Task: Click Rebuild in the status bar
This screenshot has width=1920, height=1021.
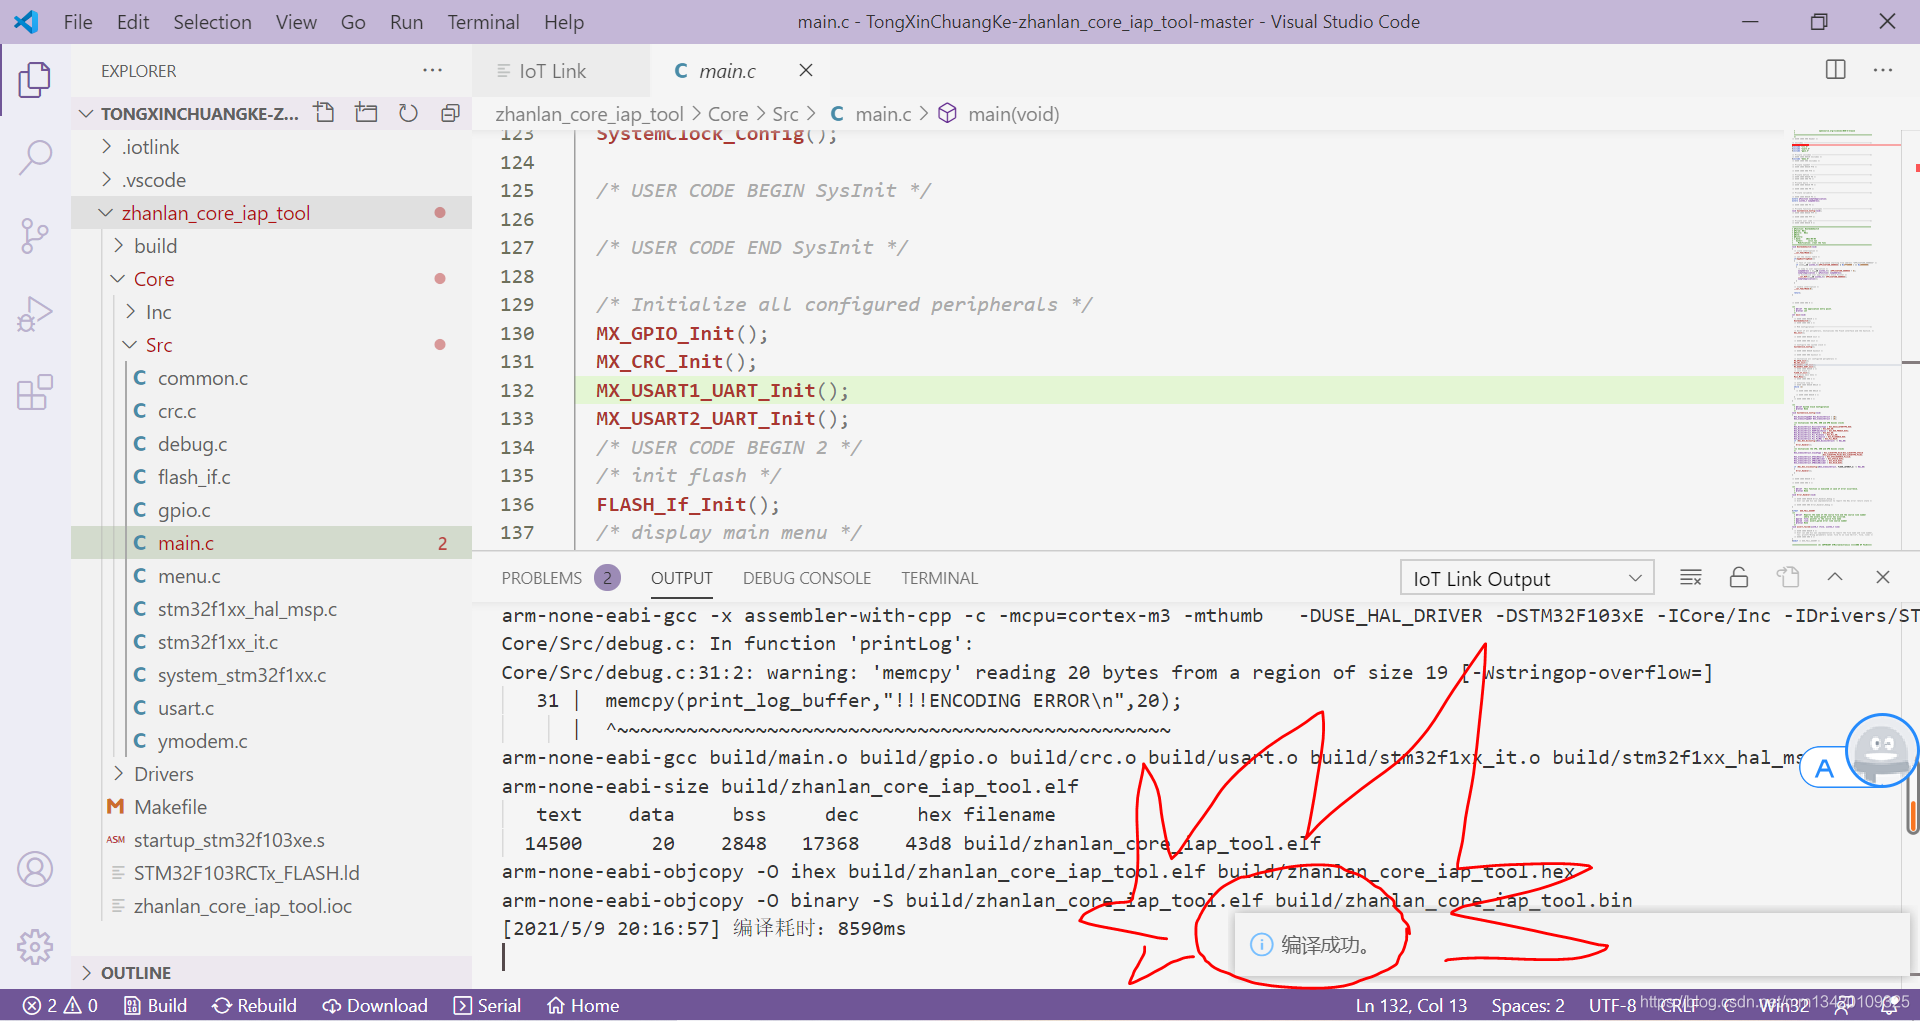Action: (x=255, y=1005)
